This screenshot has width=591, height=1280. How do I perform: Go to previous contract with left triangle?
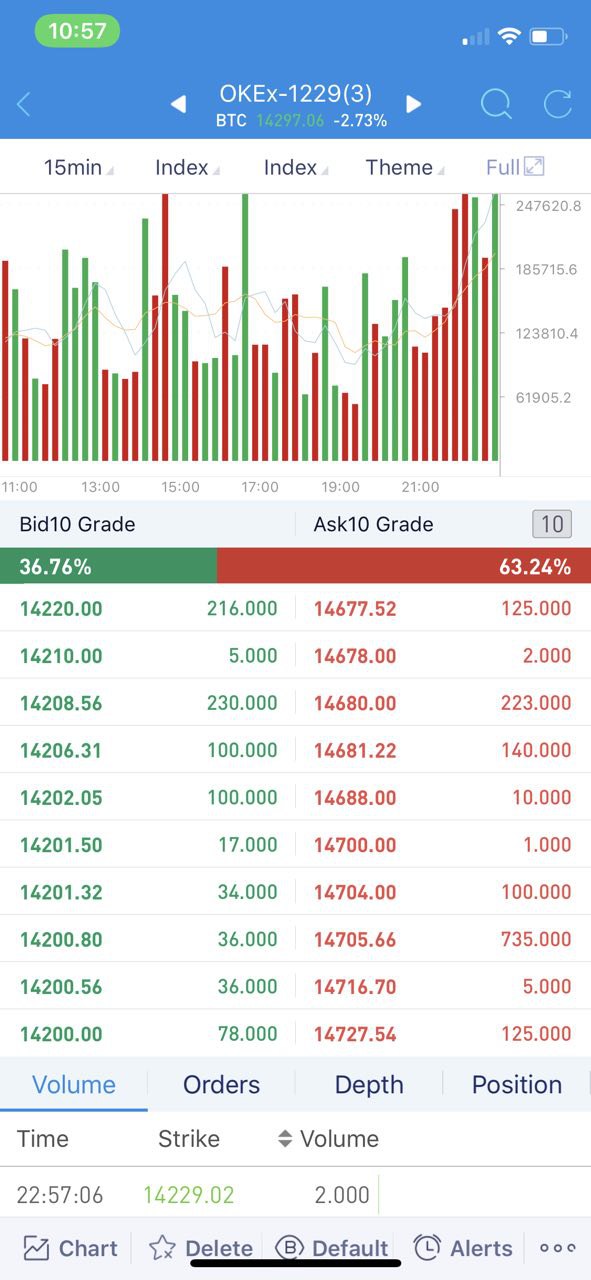click(x=178, y=104)
